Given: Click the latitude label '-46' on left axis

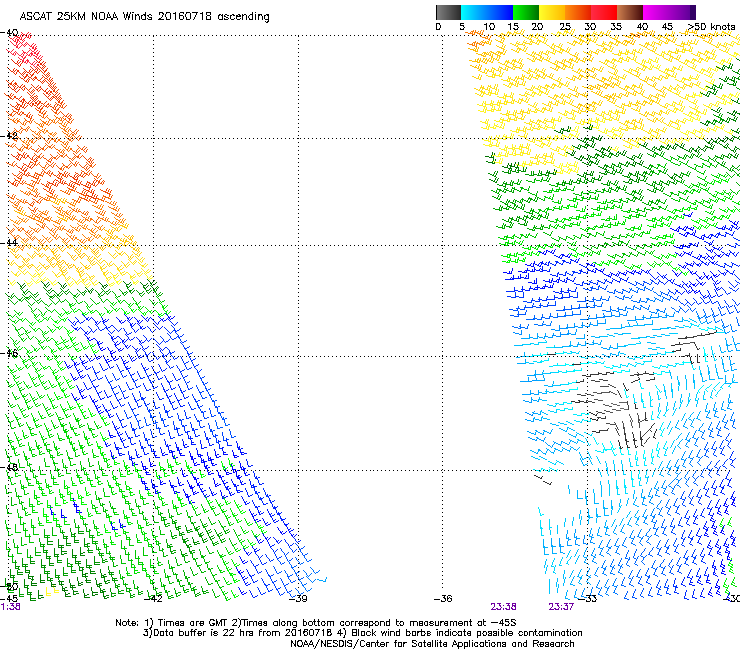Looking at the screenshot, I should point(9,353).
